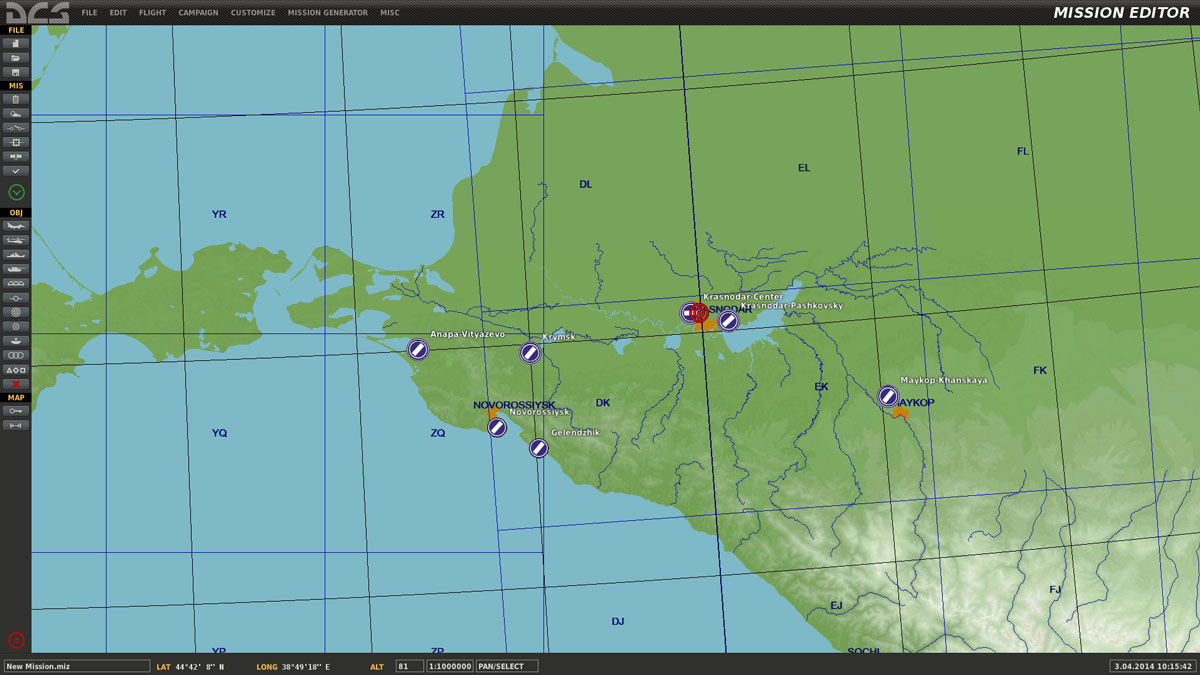Open the CAMPAIGN menu
Image resolution: width=1200 pixels, height=675 pixels.
[x=198, y=13]
